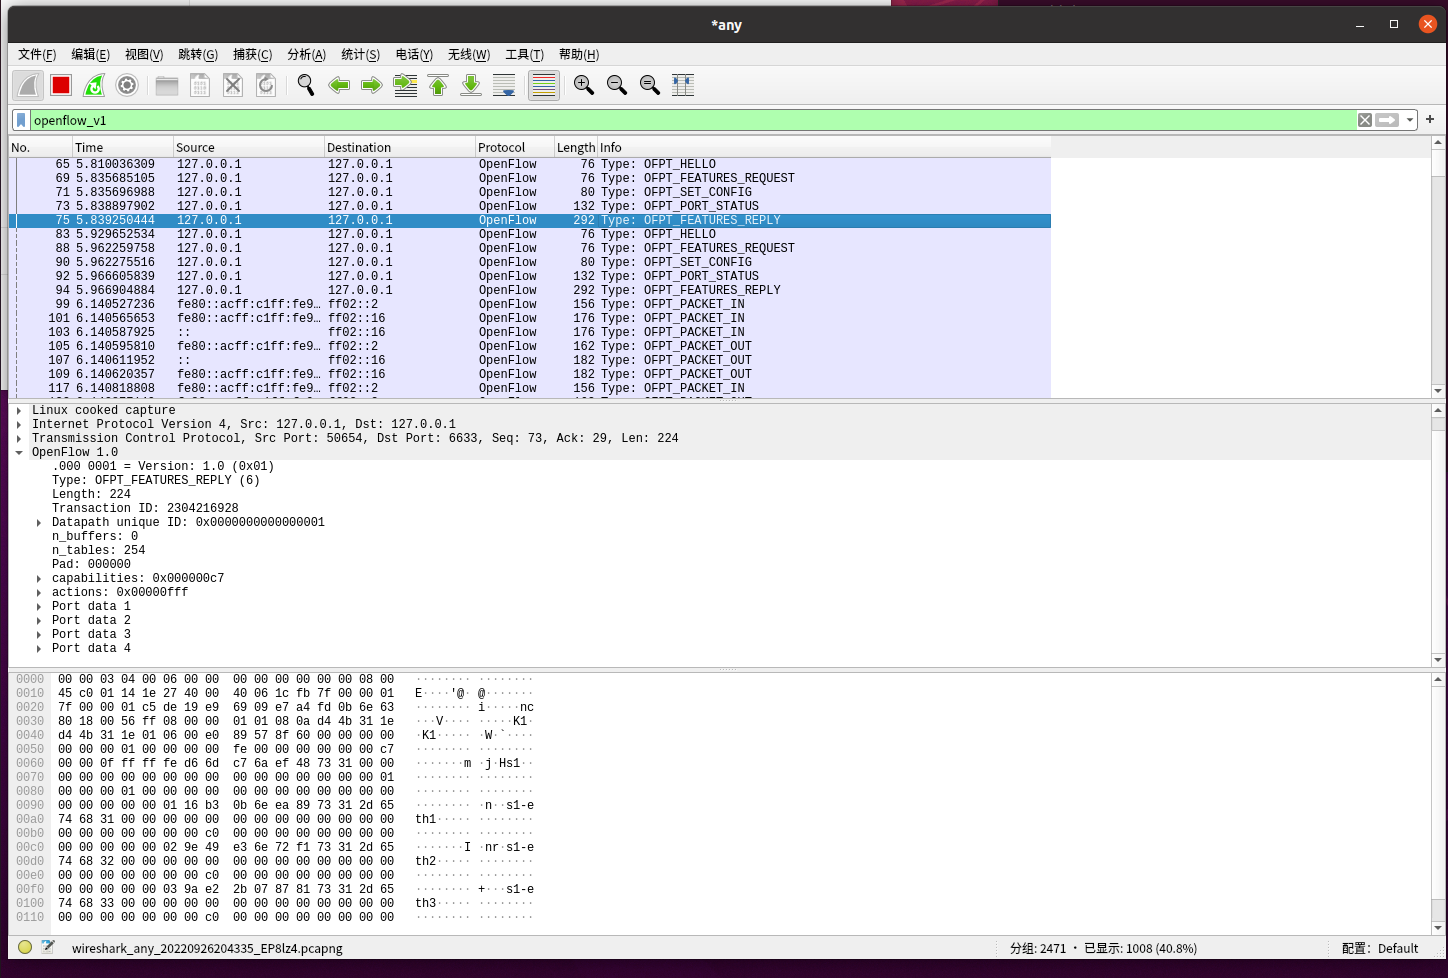The image size is (1448, 978).
Task: Reload the capture file
Action: coord(266,86)
